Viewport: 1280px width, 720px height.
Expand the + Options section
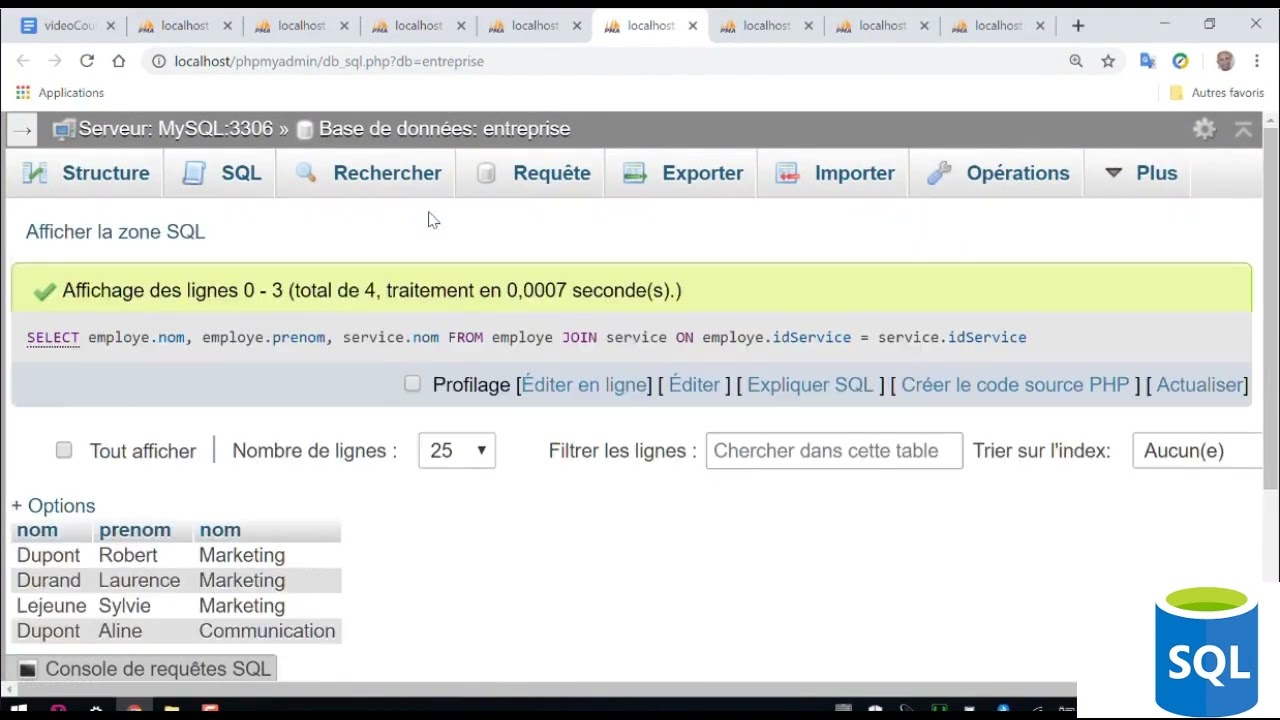(53, 506)
